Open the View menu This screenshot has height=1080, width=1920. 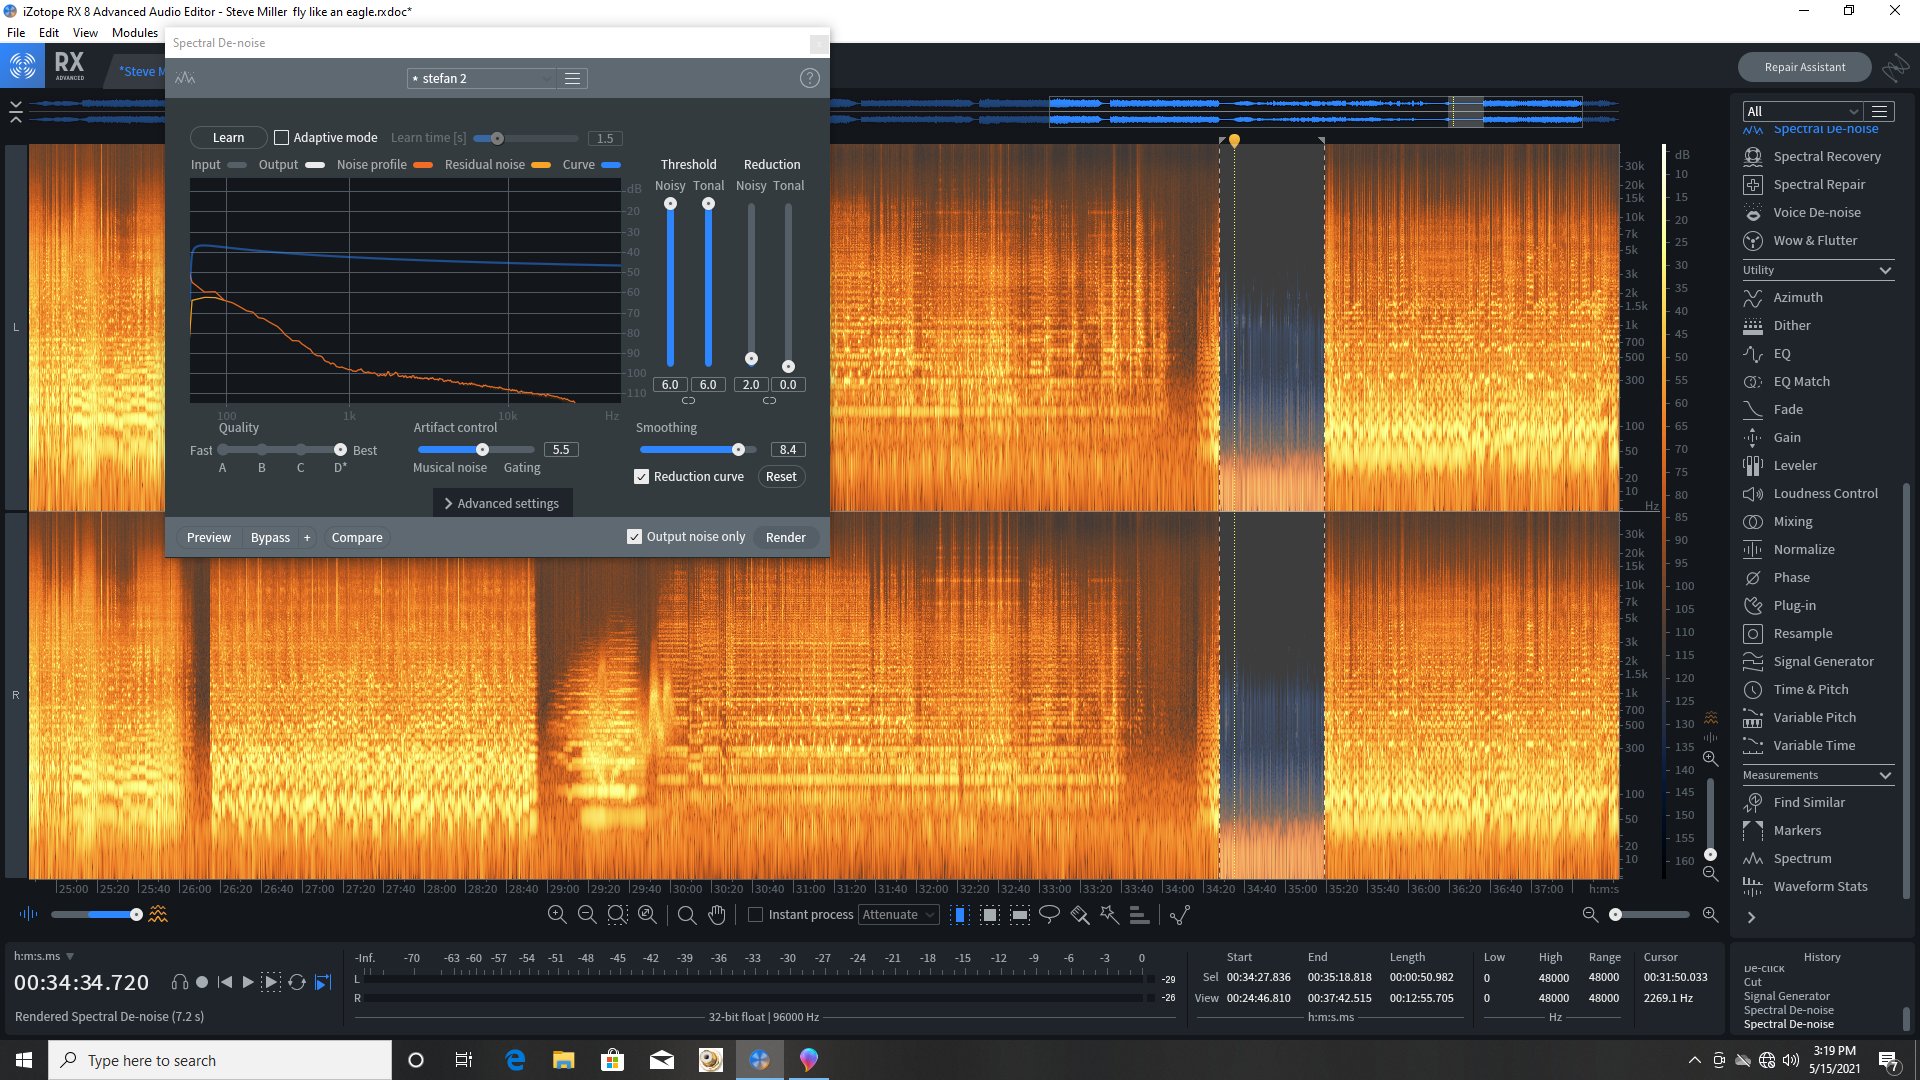(85, 33)
